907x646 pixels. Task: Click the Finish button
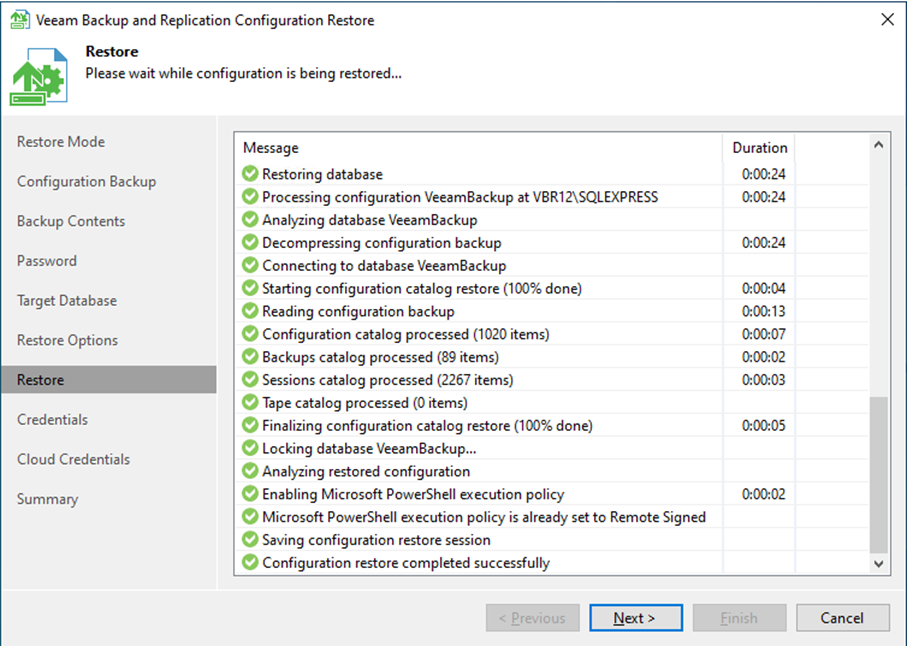pos(739,618)
